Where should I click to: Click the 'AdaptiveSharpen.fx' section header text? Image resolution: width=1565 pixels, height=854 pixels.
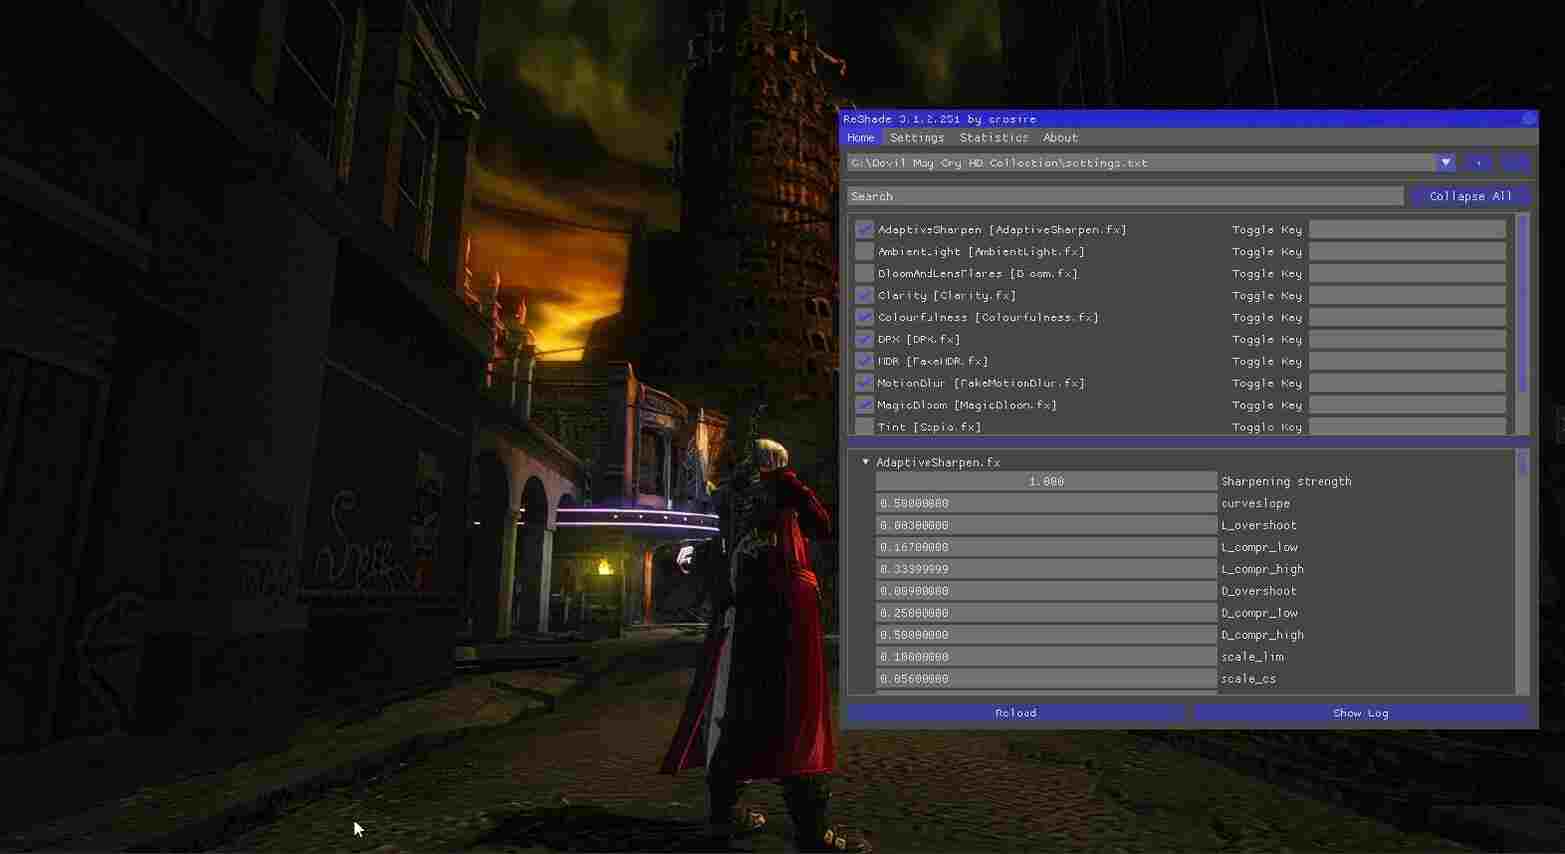click(x=938, y=462)
